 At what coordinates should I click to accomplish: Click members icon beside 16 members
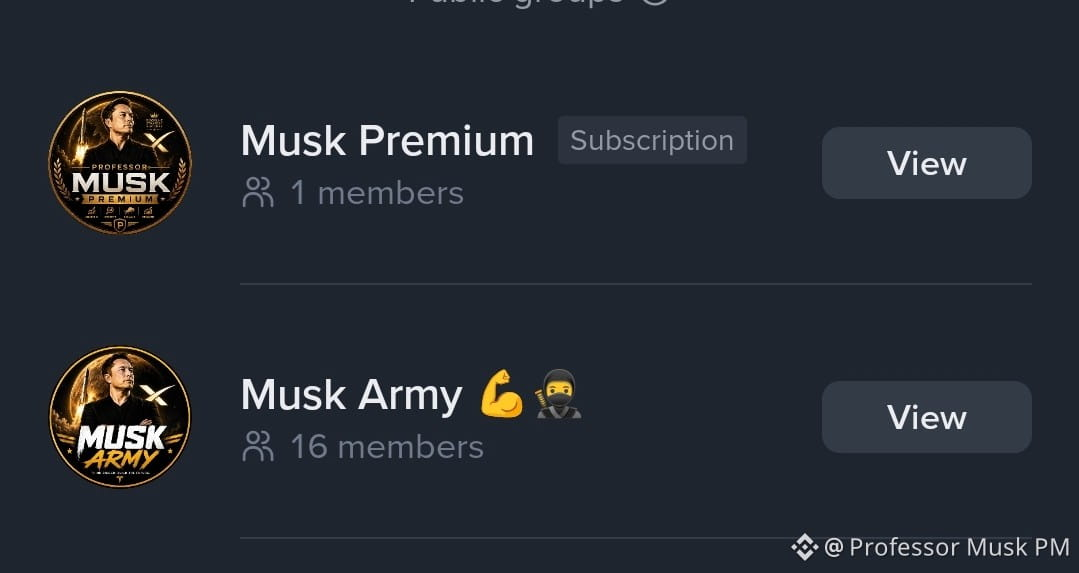[x=258, y=446]
